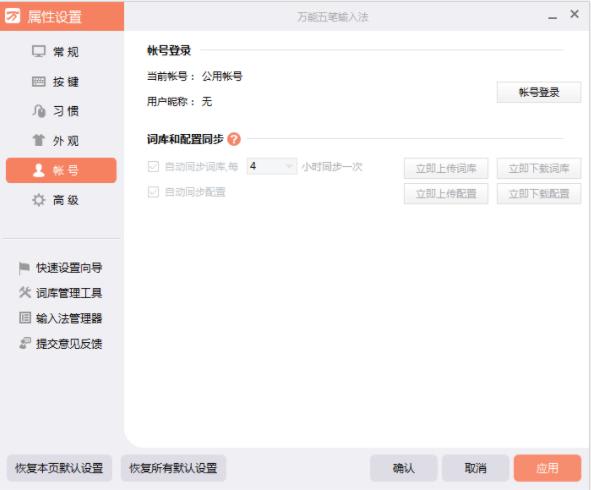Image resolution: width=591 pixels, height=490 pixels.
Task: Click the orange help question mark icon
Action: tap(234, 139)
